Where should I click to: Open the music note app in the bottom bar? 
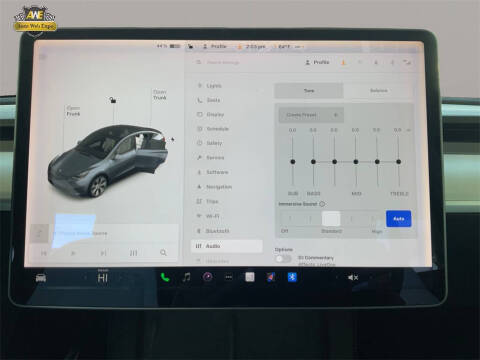[x=186, y=277]
